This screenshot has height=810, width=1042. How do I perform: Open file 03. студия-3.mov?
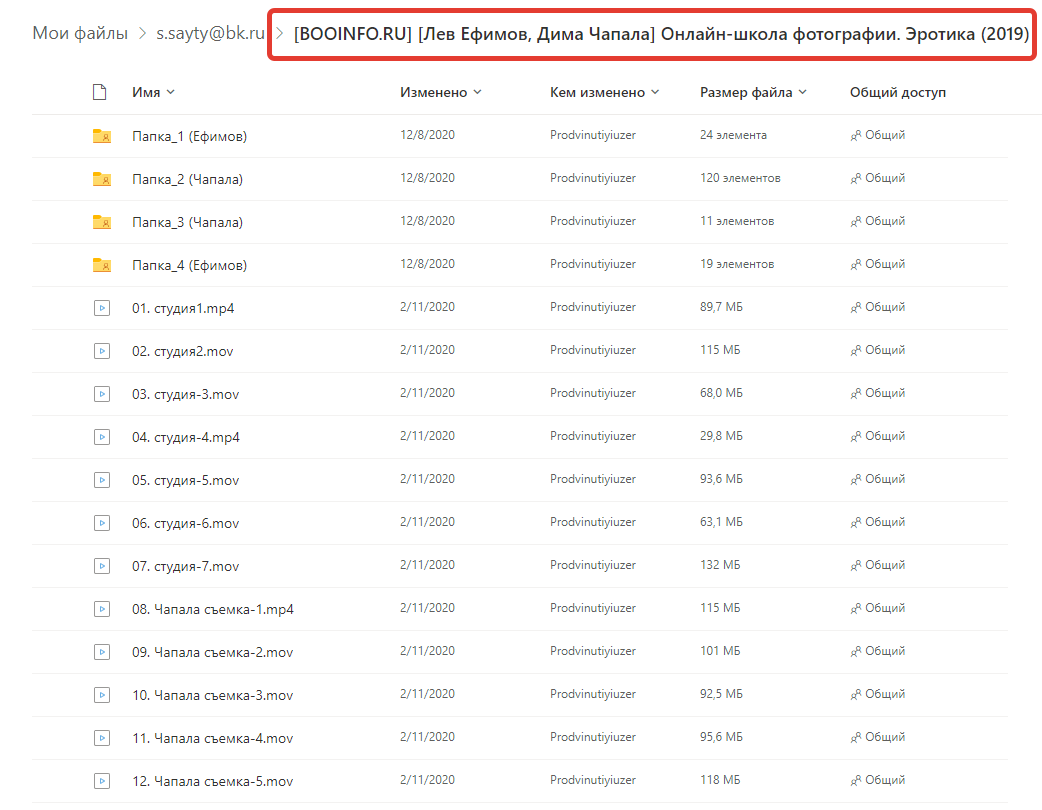tap(185, 395)
